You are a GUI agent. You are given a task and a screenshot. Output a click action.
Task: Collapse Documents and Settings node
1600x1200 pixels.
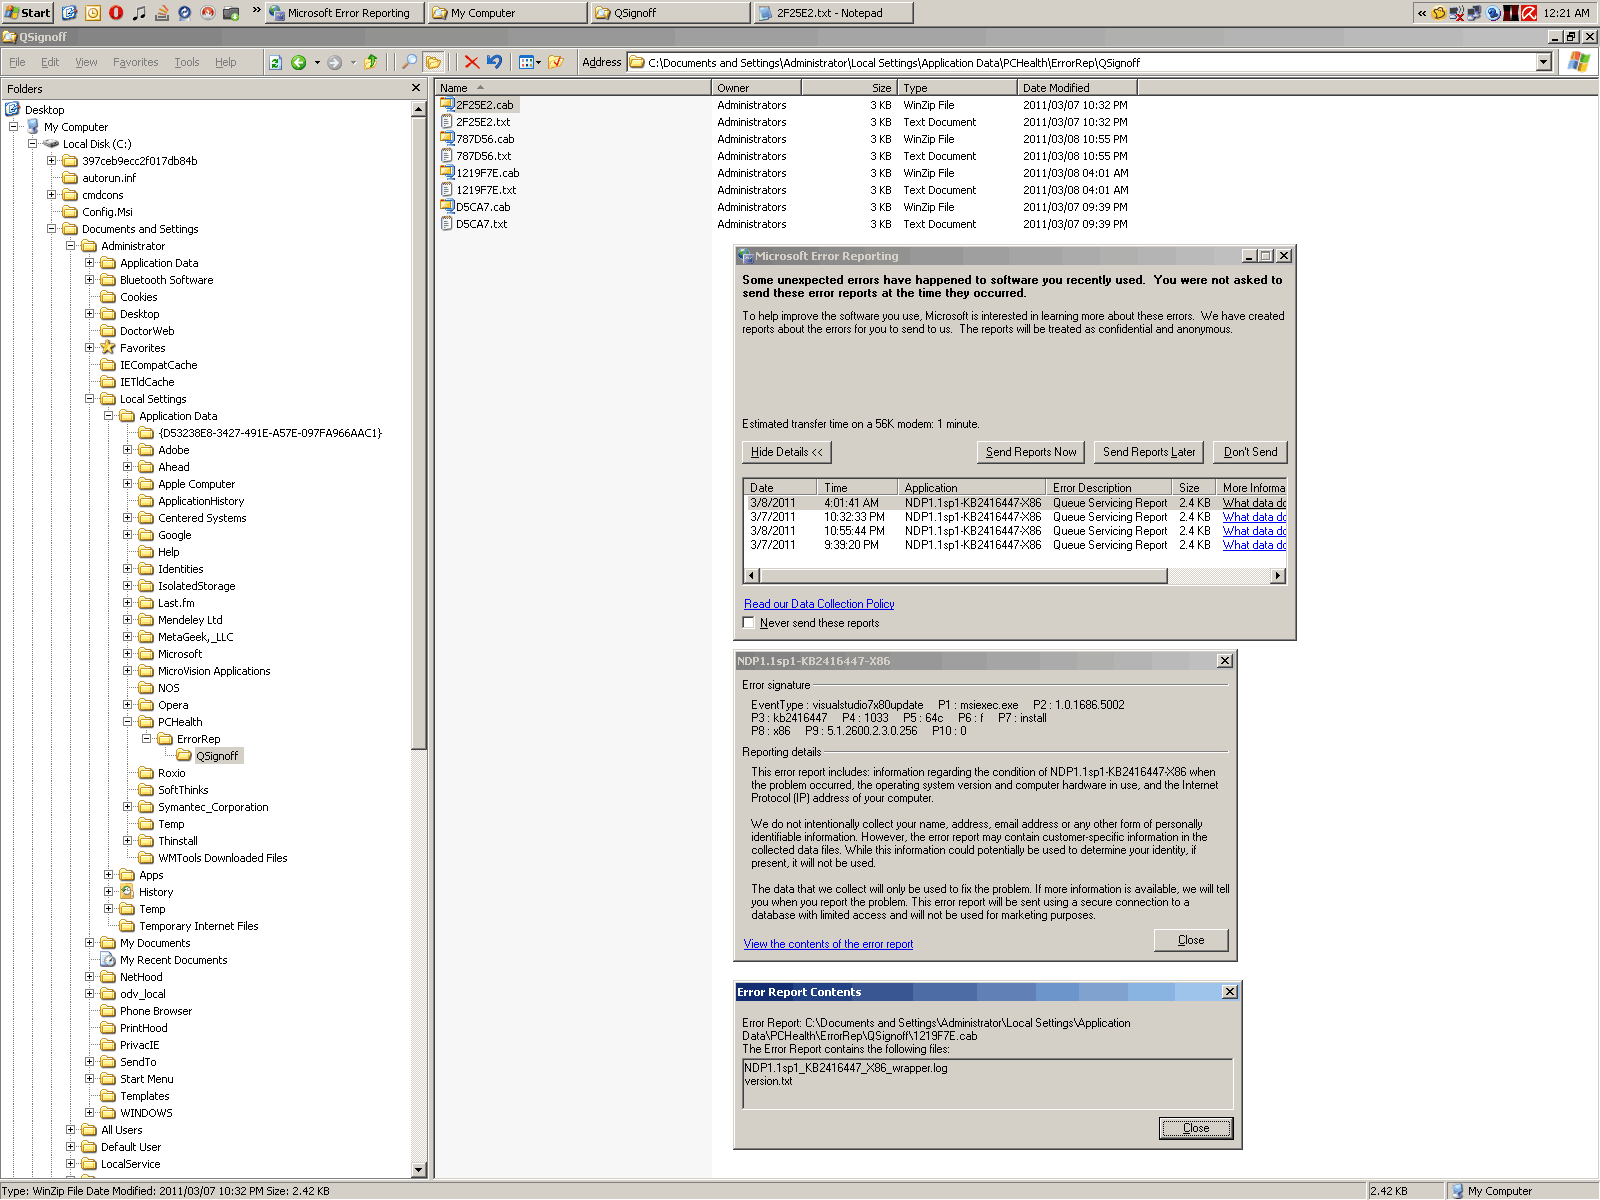pos(52,229)
